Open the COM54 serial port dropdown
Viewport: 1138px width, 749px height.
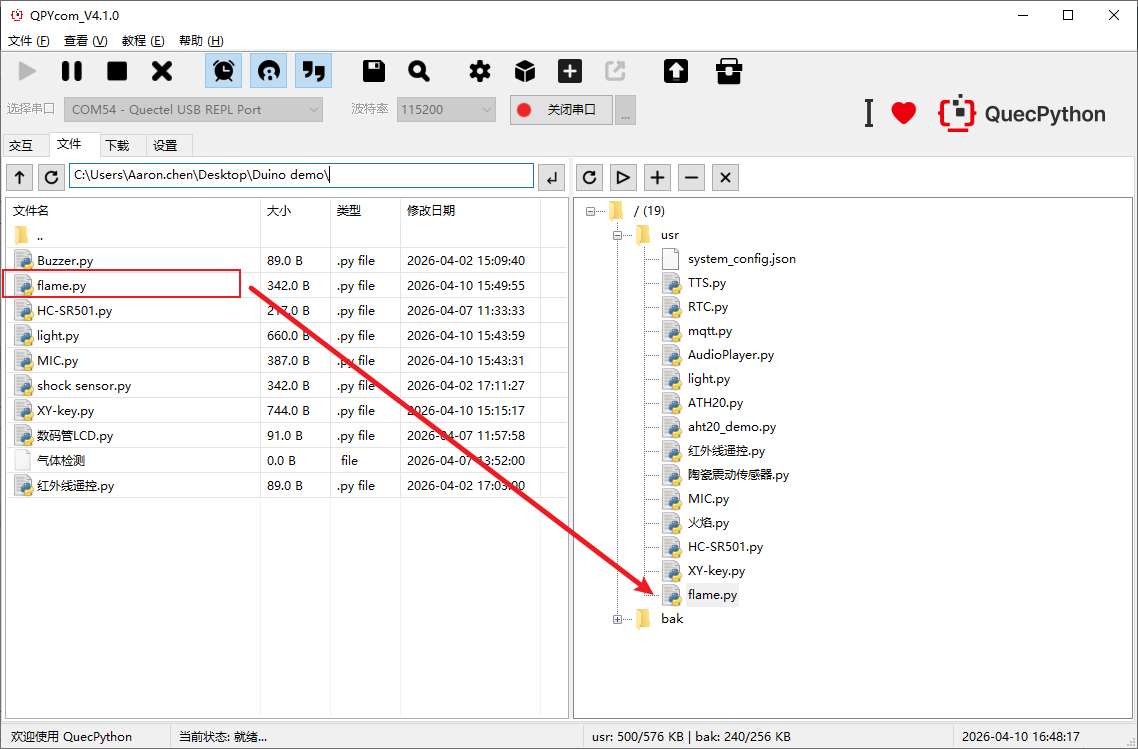(194, 109)
